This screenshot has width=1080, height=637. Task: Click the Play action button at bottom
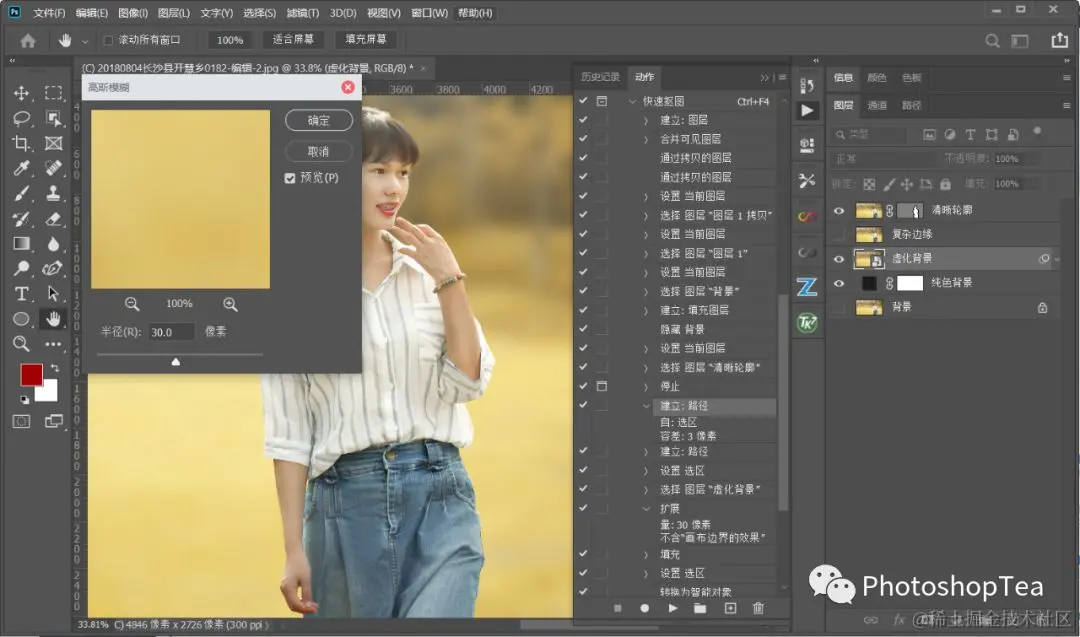coord(673,608)
